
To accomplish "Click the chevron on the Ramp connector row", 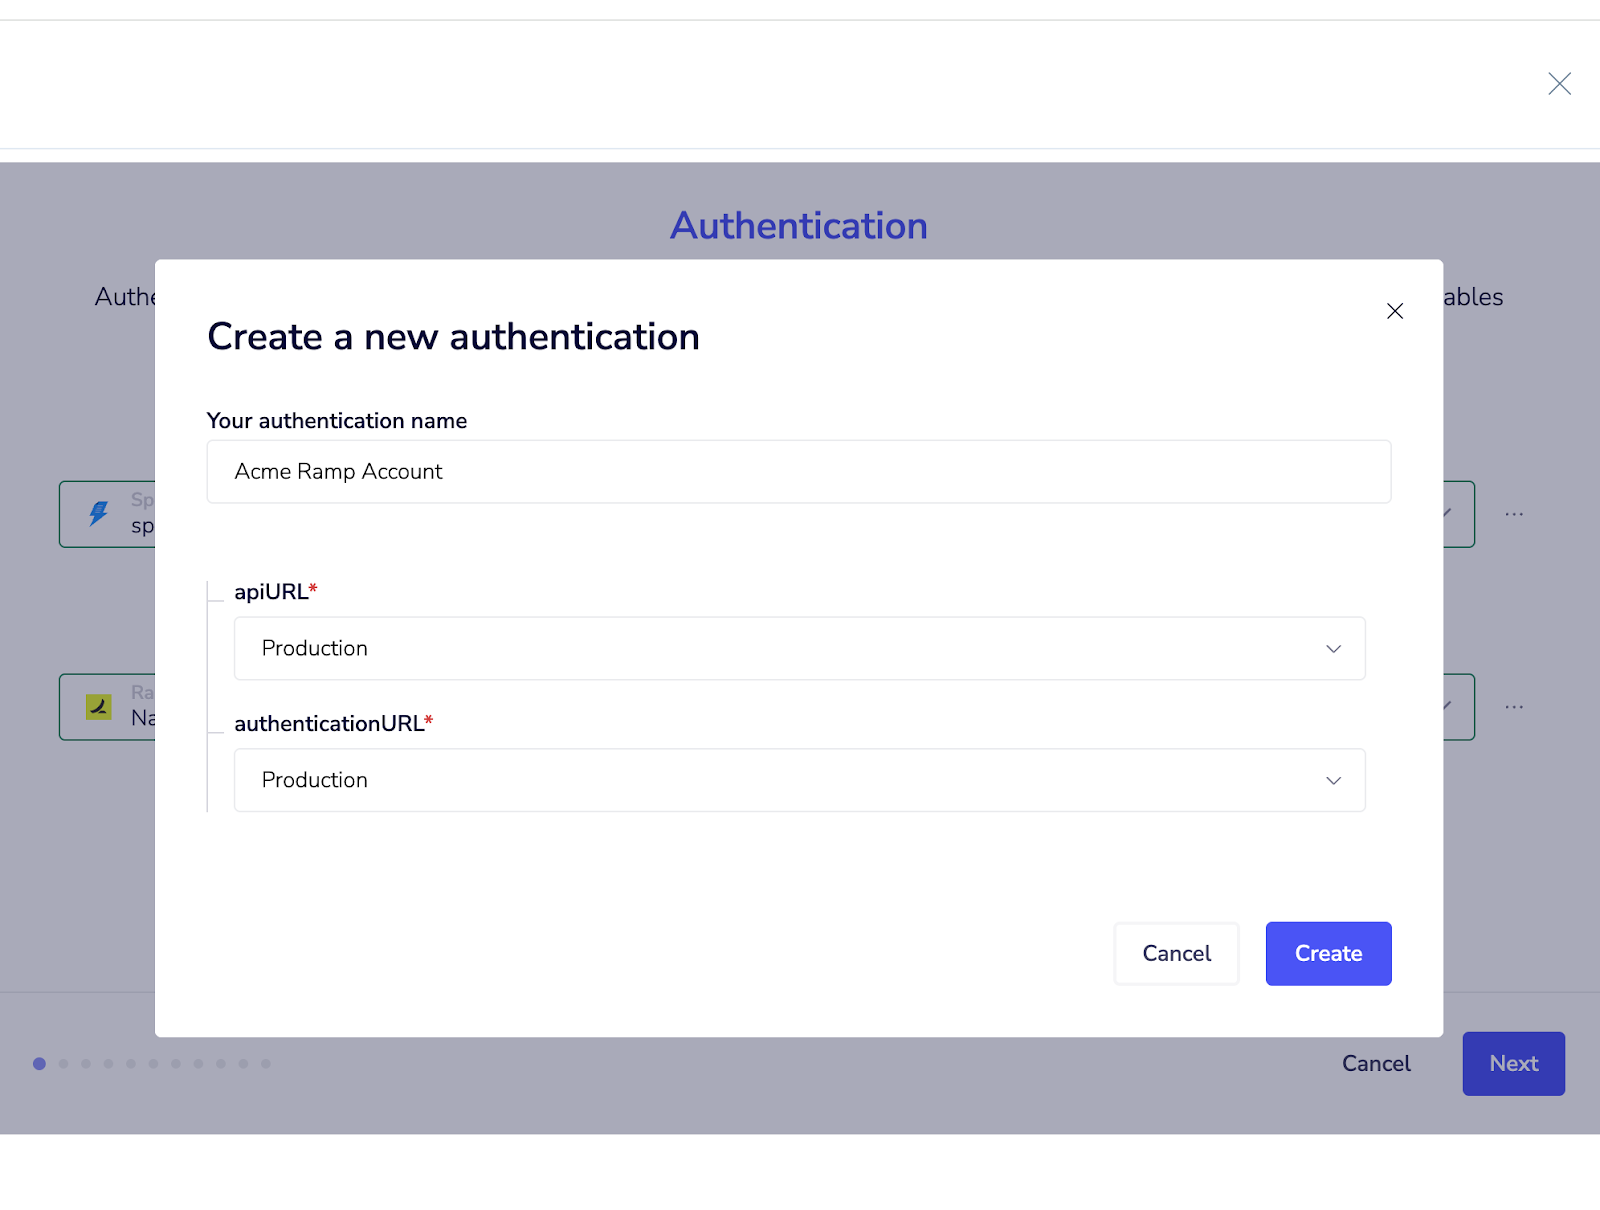I will pyautogui.click(x=1449, y=706).
